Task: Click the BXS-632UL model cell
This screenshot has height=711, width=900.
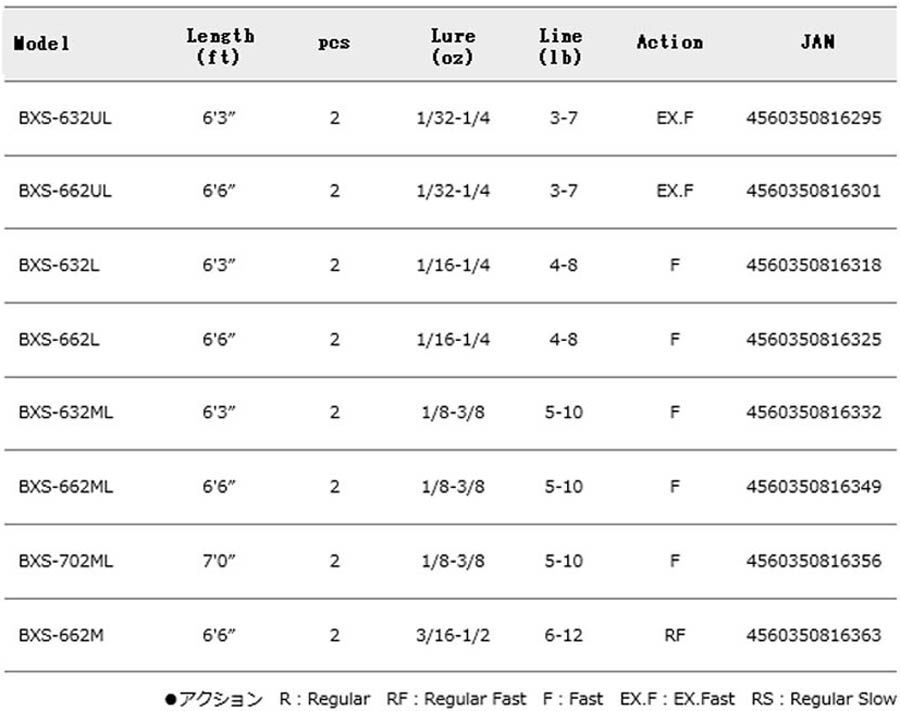Action: point(65,118)
